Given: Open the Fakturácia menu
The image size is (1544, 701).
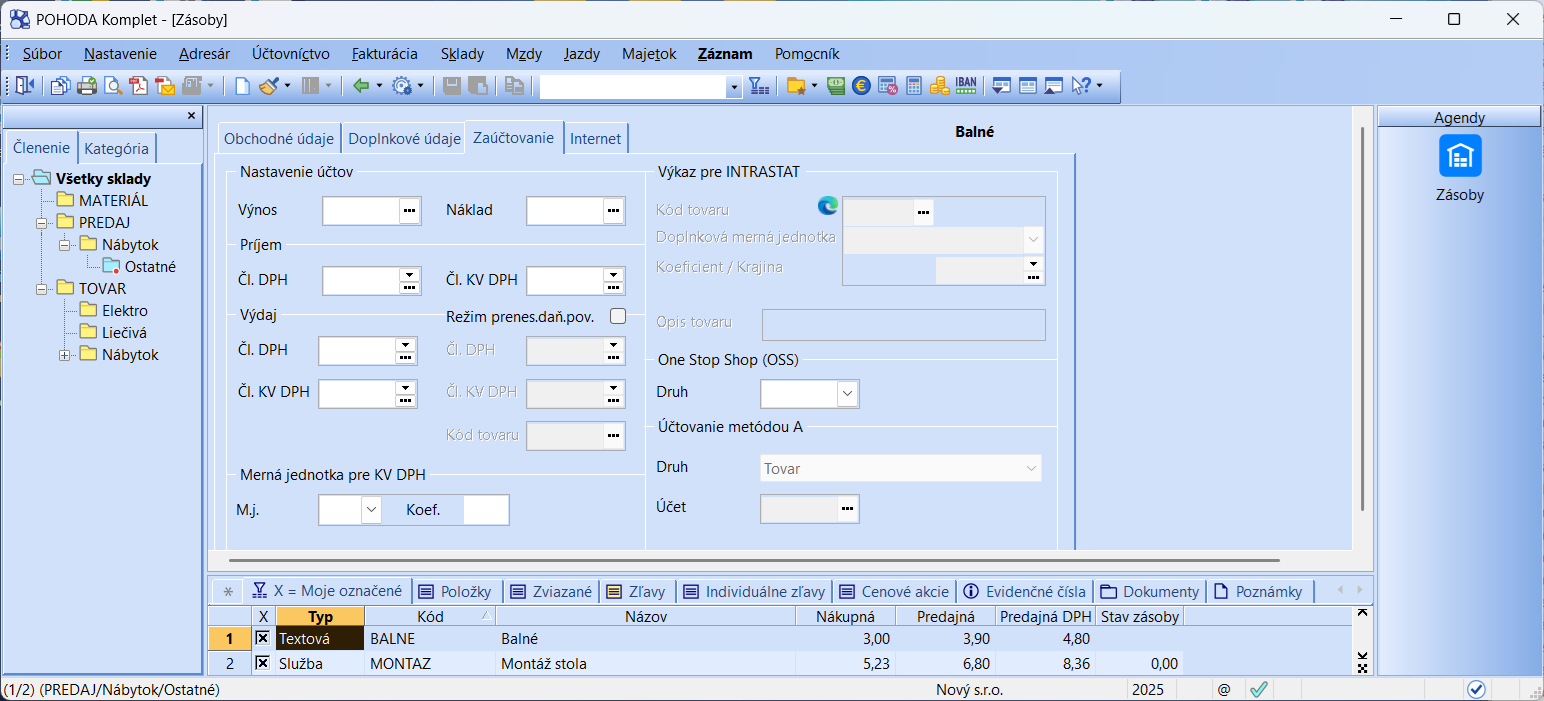Looking at the screenshot, I should coord(385,54).
